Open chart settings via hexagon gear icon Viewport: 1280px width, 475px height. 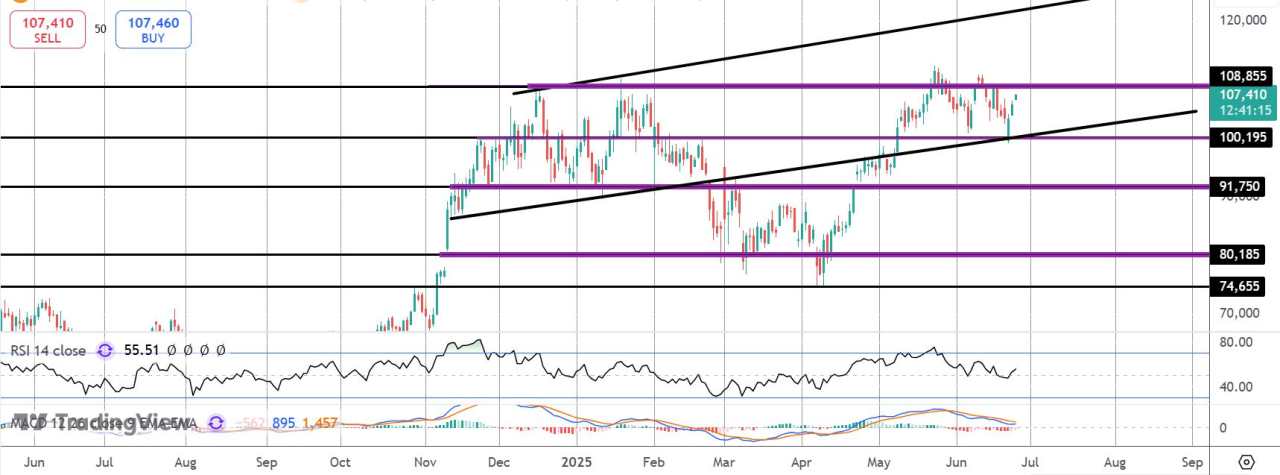[1245, 463]
